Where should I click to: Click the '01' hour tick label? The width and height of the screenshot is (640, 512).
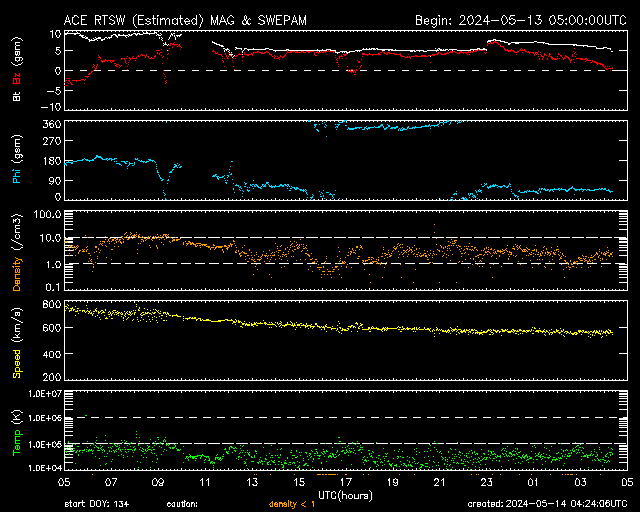533,482
